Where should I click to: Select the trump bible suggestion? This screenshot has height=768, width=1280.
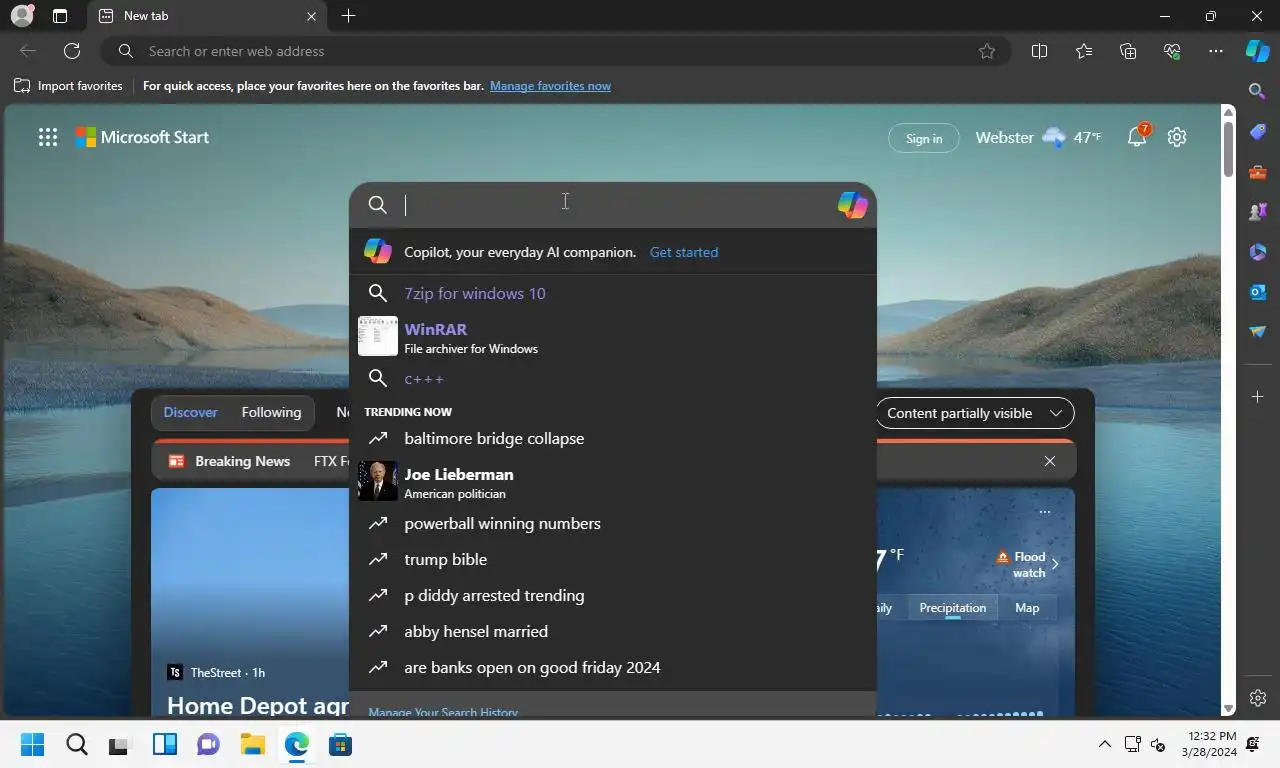pyautogui.click(x=612, y=559)
